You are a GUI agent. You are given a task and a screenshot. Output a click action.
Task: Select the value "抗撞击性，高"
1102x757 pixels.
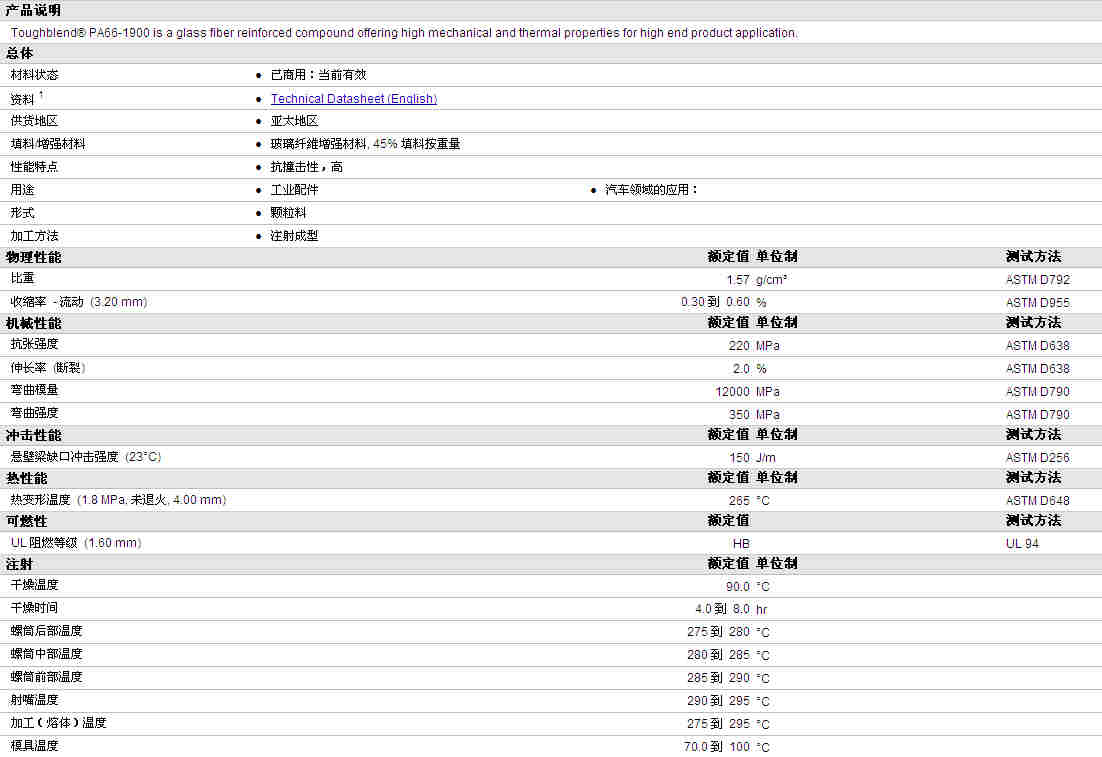tap(306, 167)
